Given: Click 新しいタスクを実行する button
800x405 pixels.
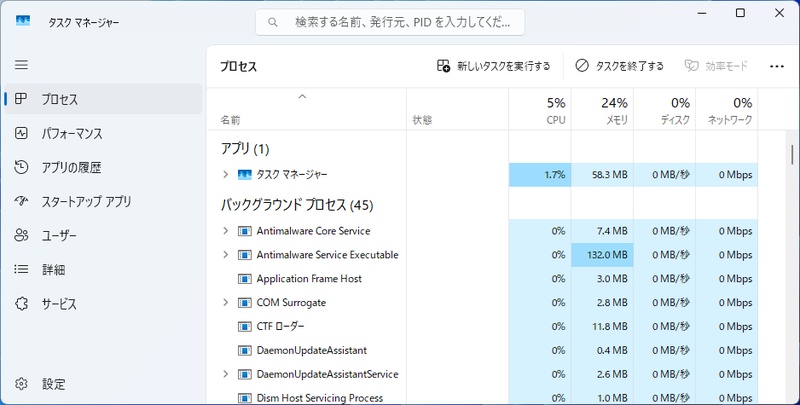Looking at the screenshot, I should (x=493, y=66).
